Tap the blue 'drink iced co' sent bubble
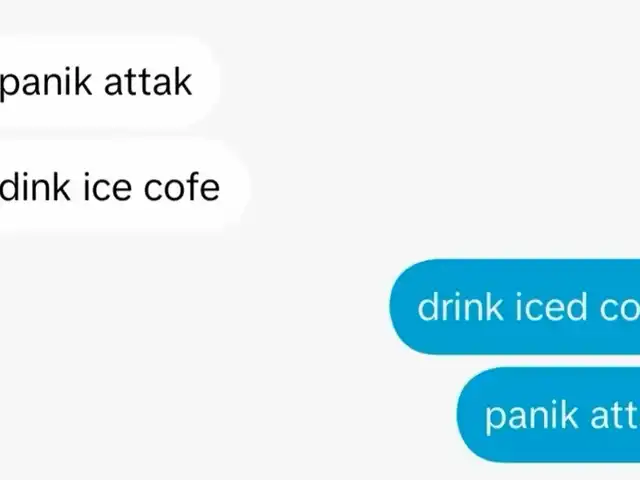 point(515,307)
